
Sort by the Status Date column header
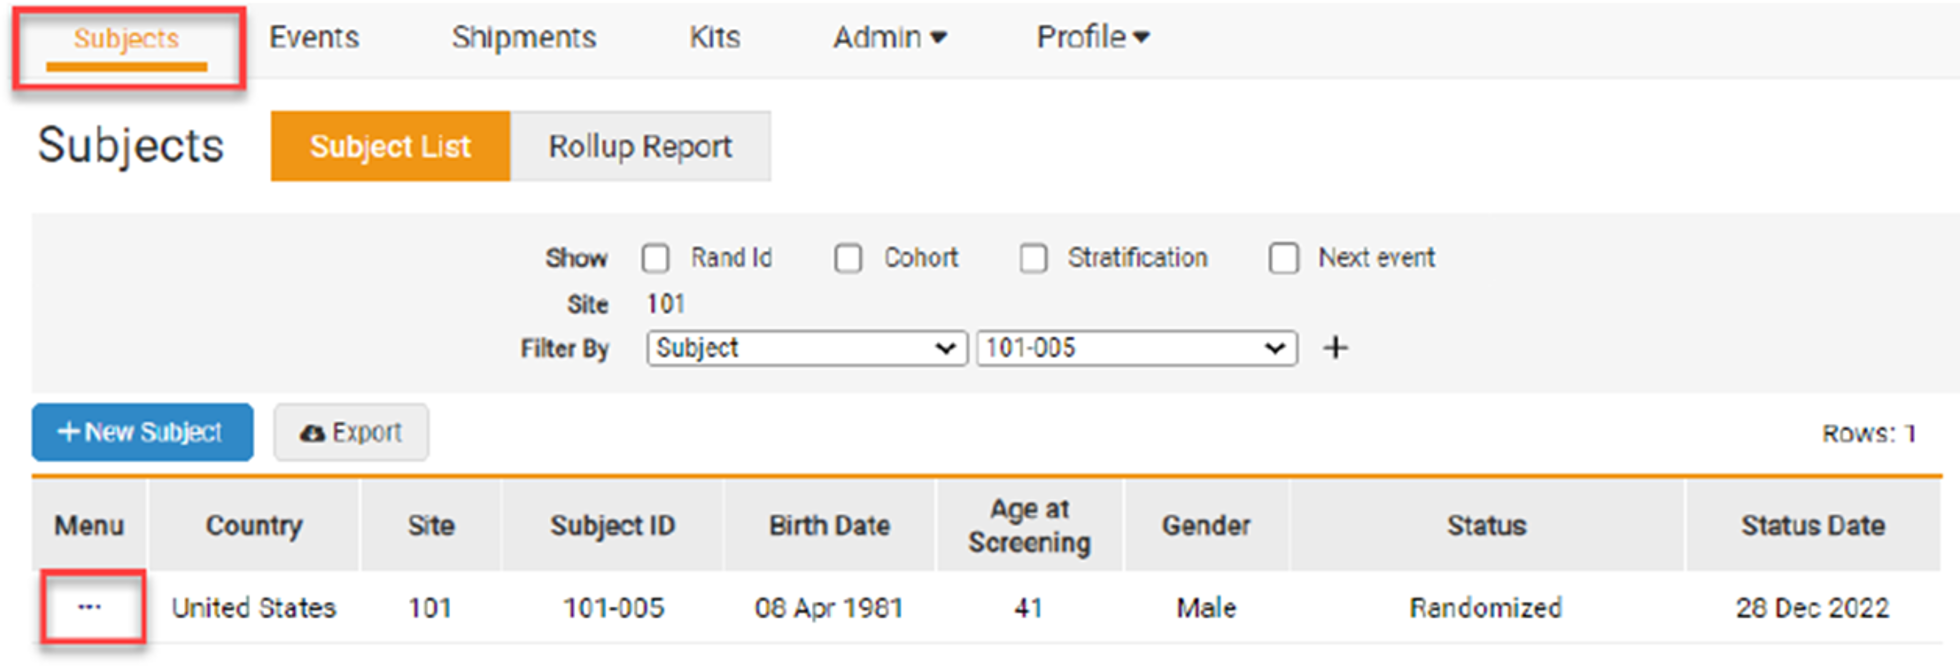tap(1812, 525)
